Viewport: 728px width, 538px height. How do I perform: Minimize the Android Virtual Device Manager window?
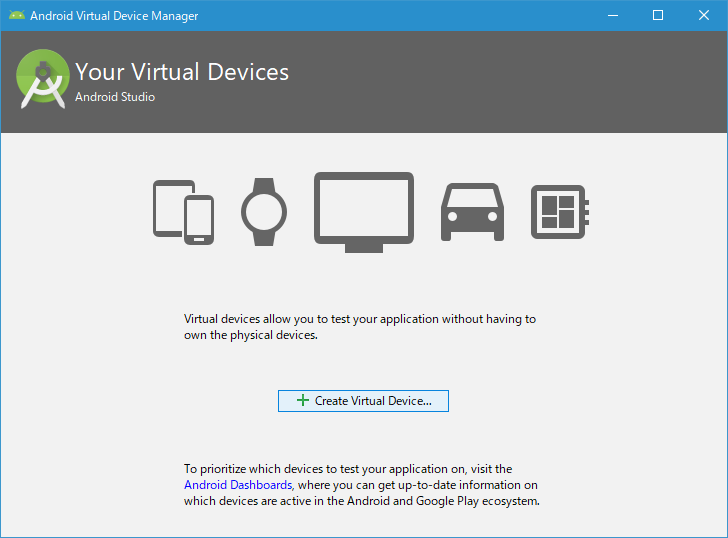[613, 15]
